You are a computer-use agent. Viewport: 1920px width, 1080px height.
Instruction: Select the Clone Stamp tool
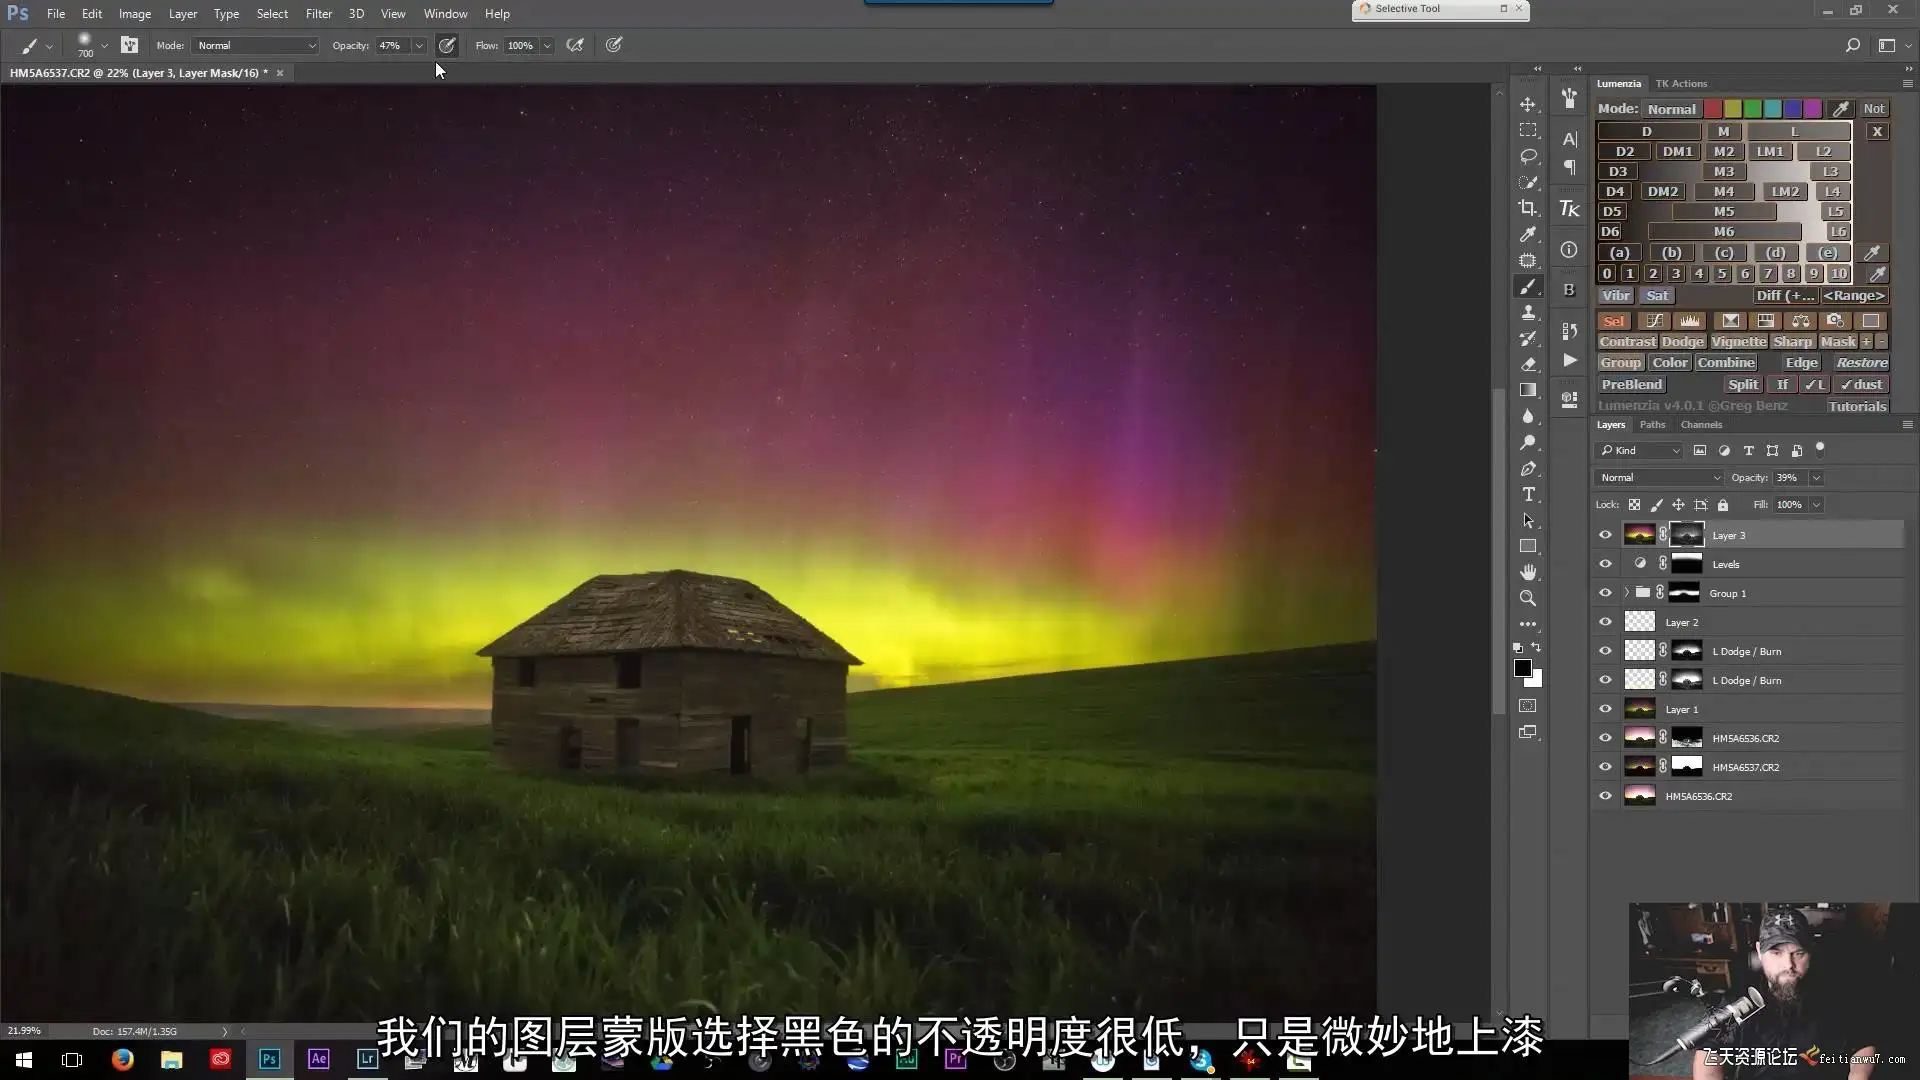(x=1528, y=312)
